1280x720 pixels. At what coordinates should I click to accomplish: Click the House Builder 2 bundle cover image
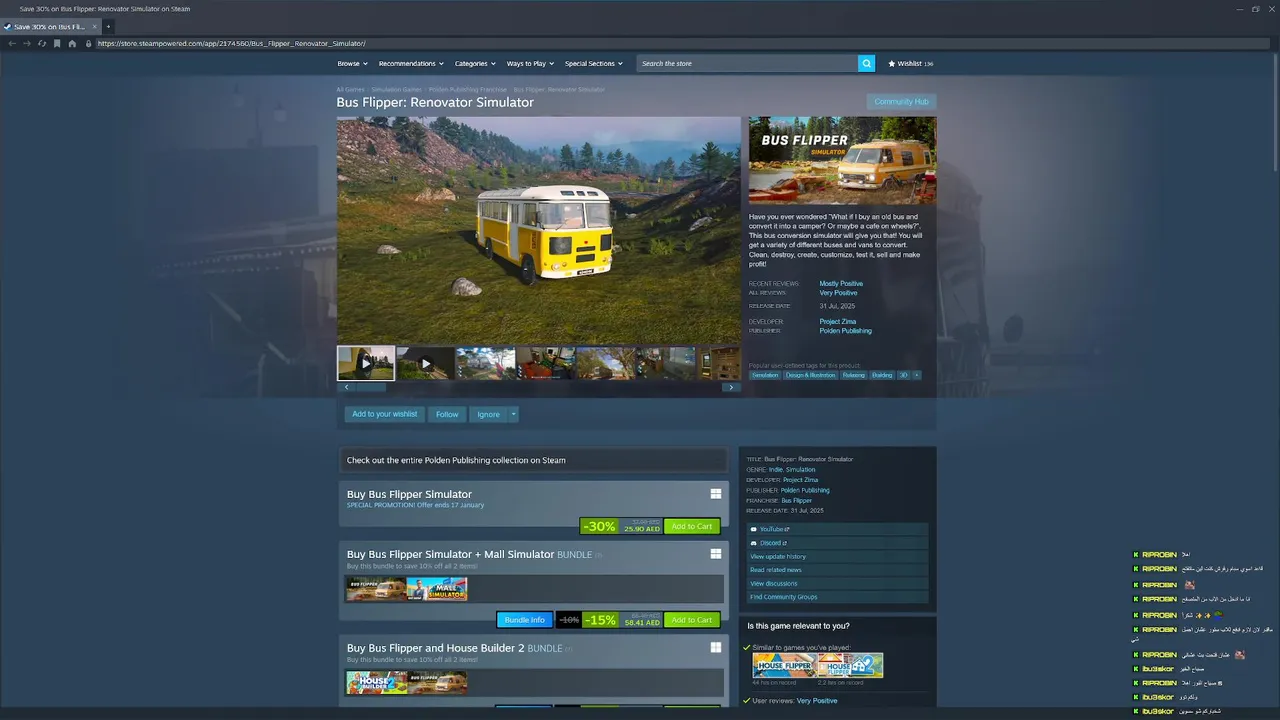pos(377,683)
